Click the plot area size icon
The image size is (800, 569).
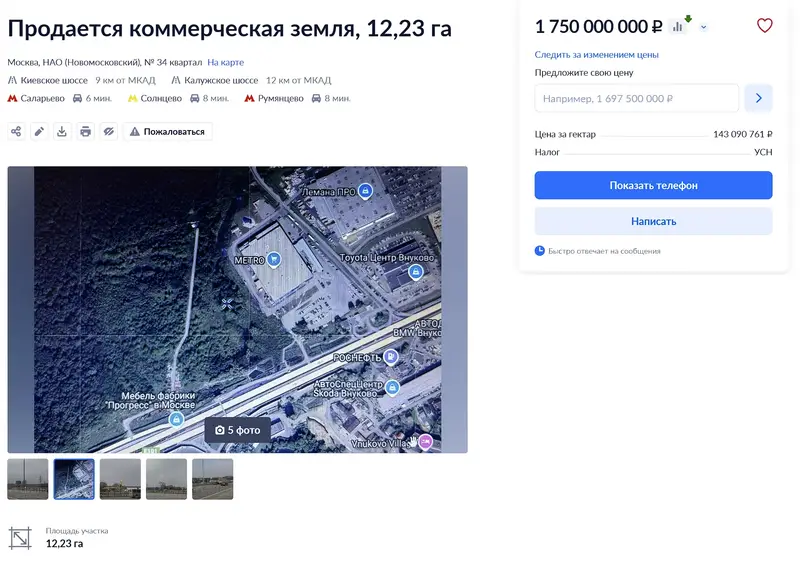[x=20, y=538]
